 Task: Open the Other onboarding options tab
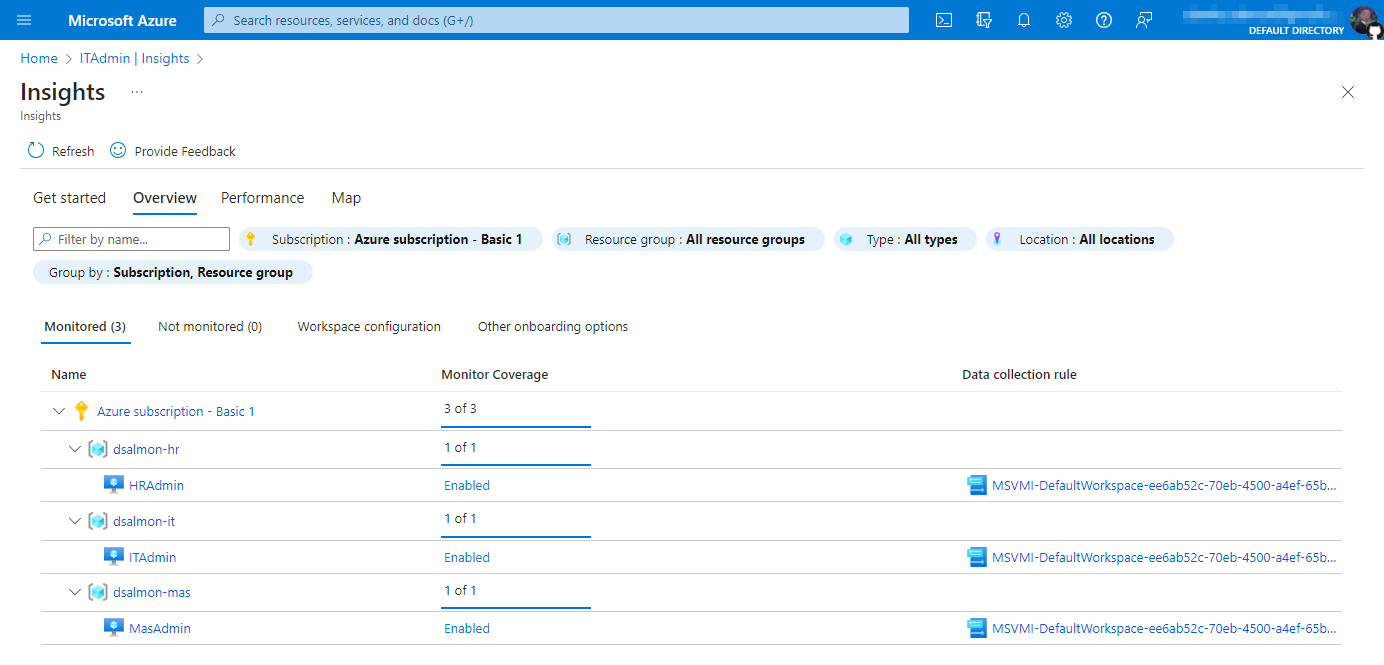click(553, 327)
